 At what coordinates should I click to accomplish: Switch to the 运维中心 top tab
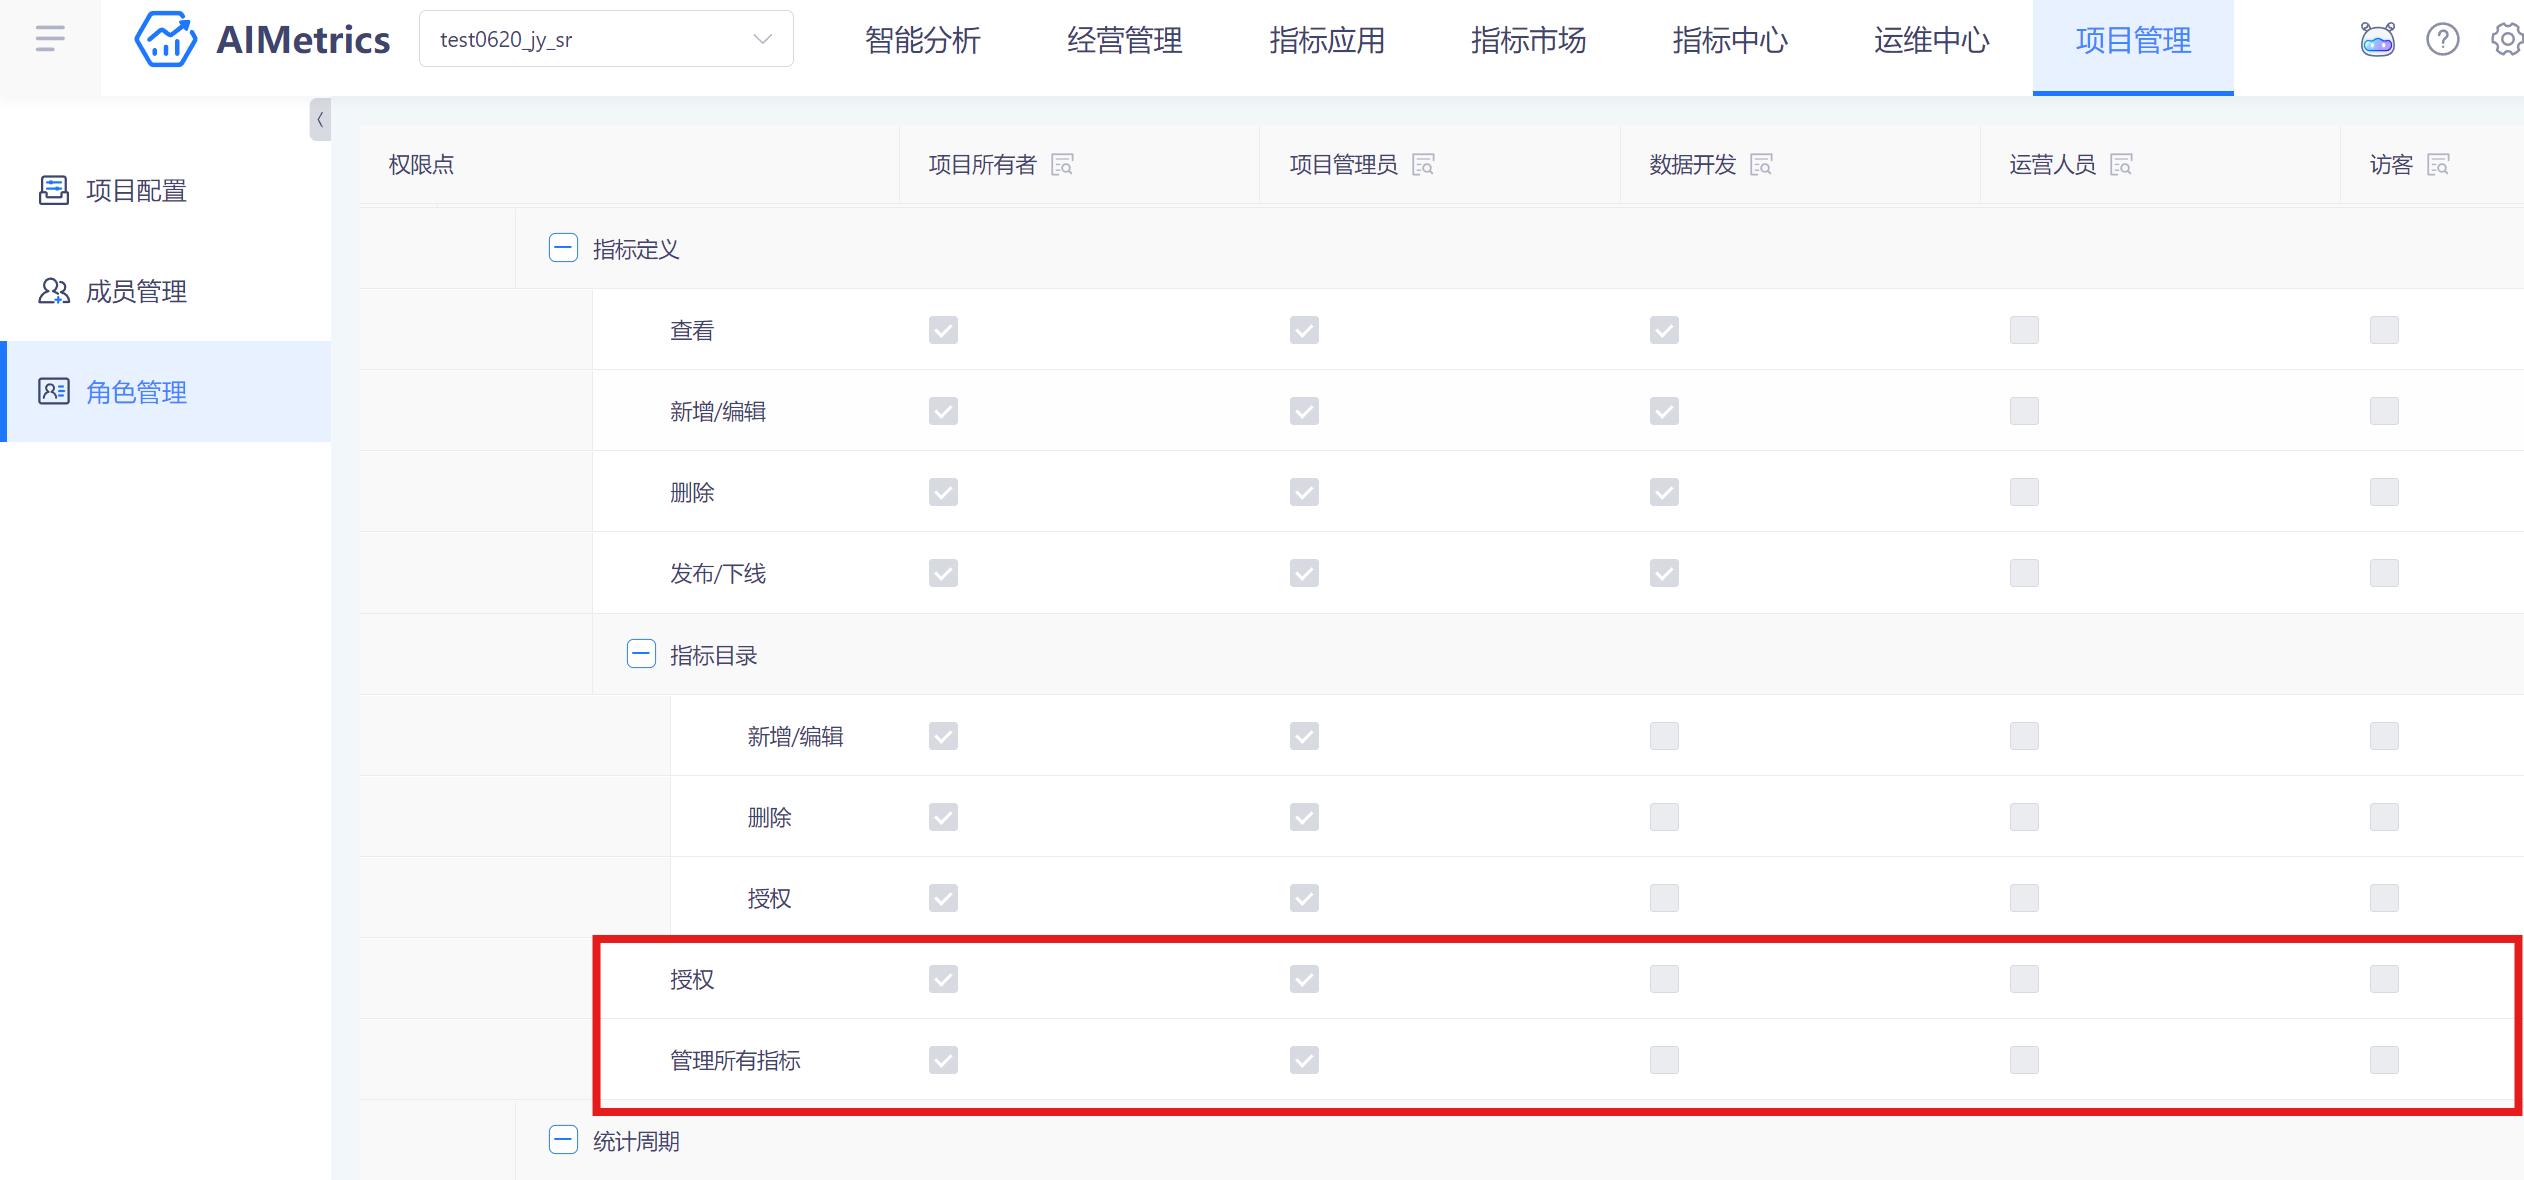point(1931,40)
